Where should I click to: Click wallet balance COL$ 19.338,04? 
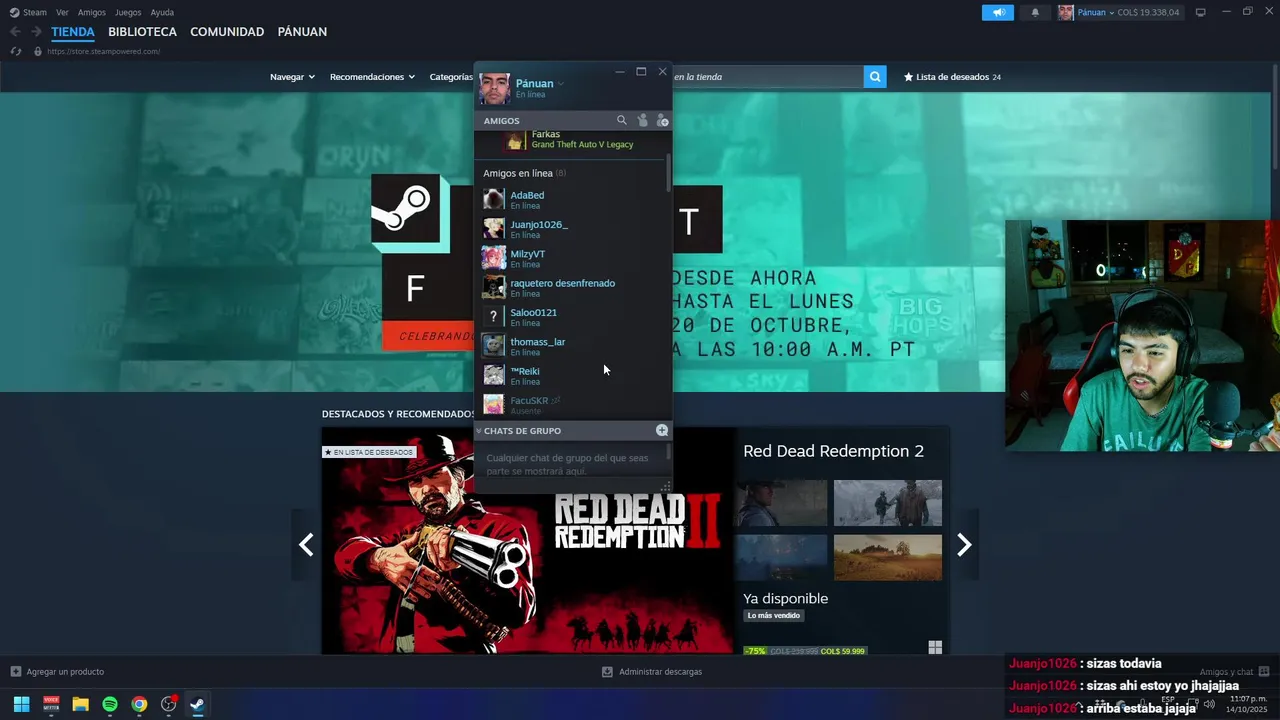[1148, 12]
